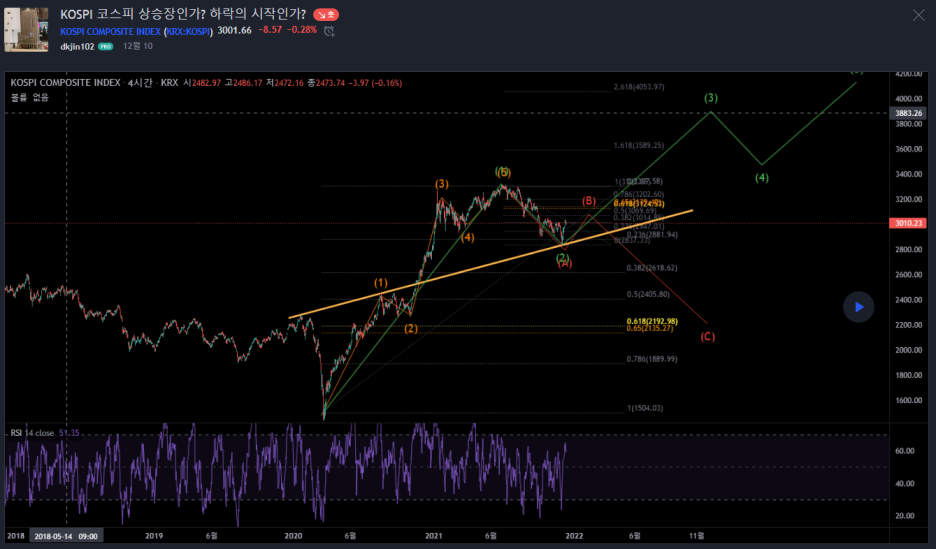Image resolution: width=936 pixels, height=549 pixels.
Task: Click the 2018-05-14 09:00 crosshair date label
Action: pyautogui.click(x=66, y=536)
